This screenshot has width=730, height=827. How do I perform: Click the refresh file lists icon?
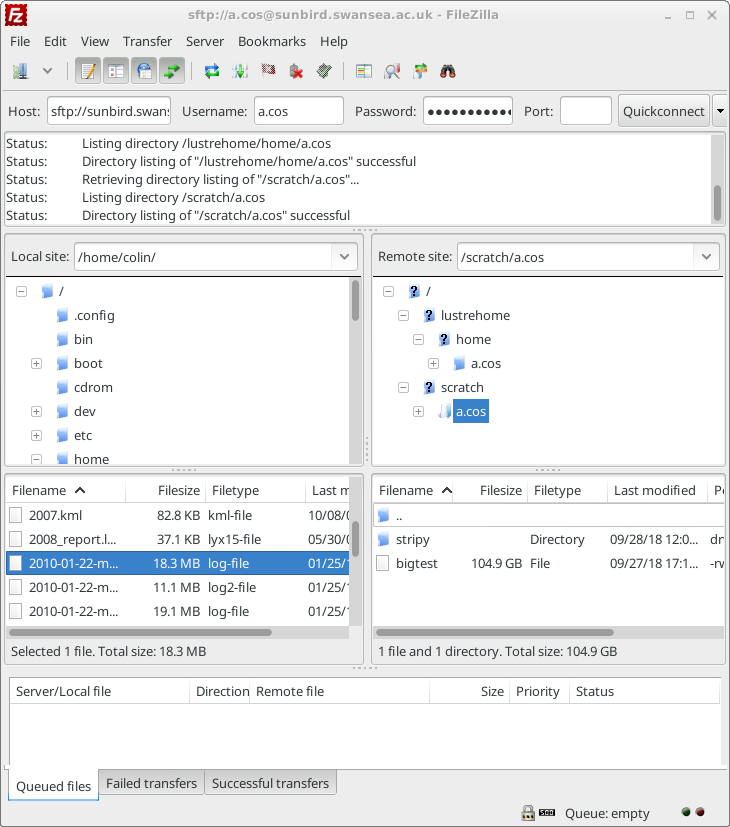click(x=212, y=71)
